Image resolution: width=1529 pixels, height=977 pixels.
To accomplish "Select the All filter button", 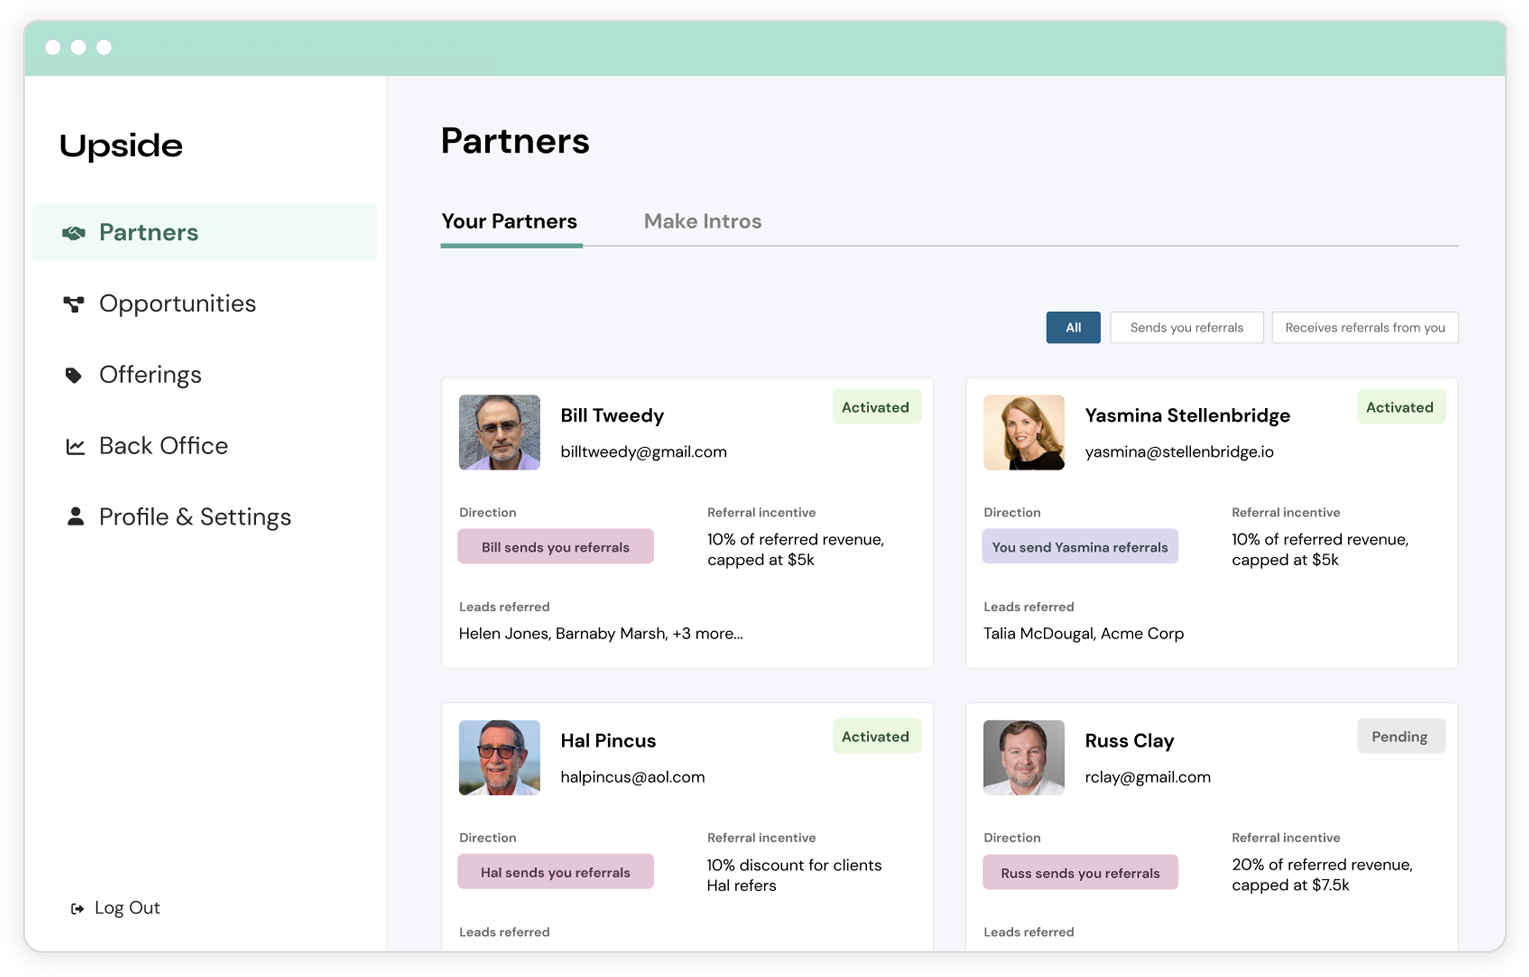I will [x=1073, y=328].
